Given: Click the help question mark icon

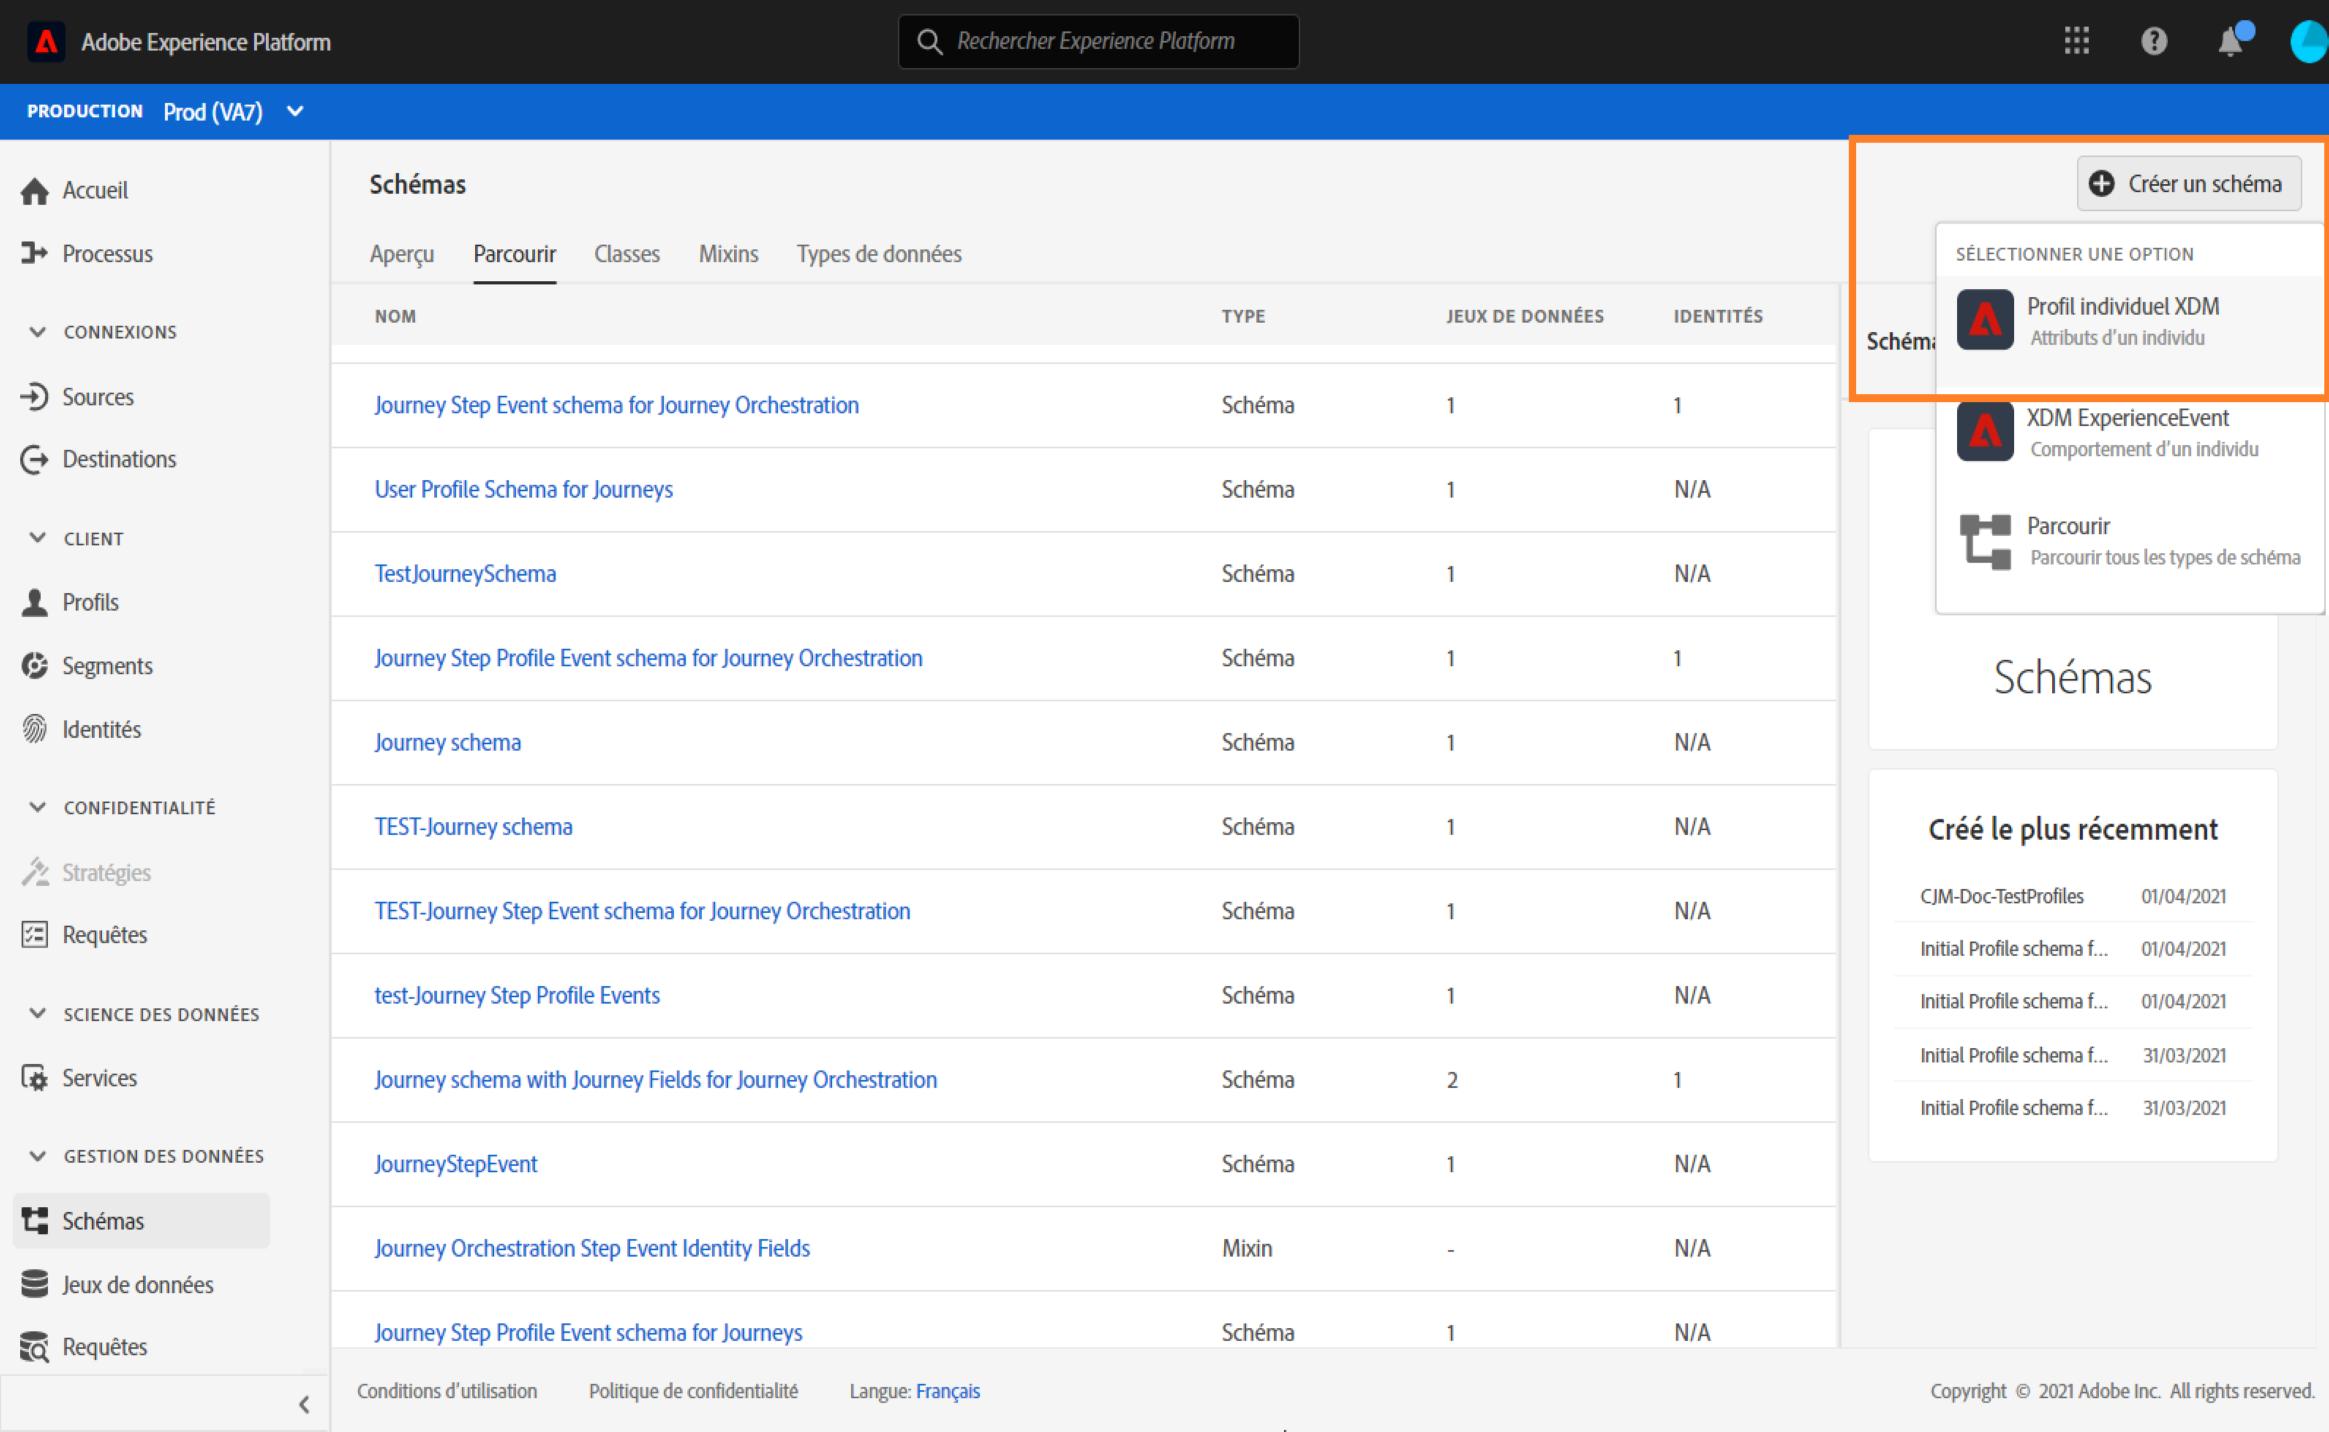Looking at the screenshot, I should (x=2153, y=41).
